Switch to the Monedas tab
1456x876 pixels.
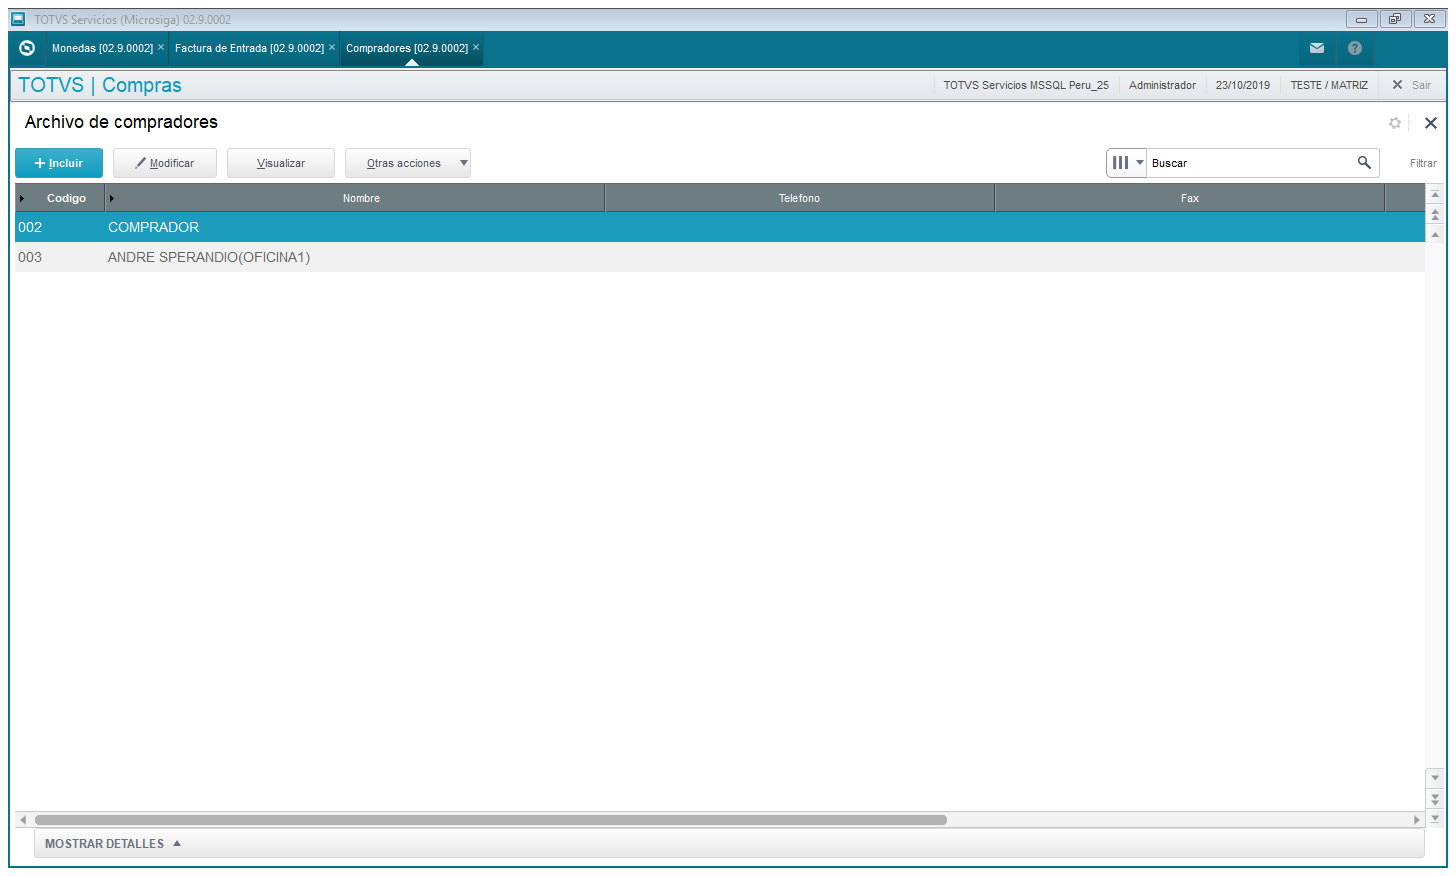tap(102, 48)
